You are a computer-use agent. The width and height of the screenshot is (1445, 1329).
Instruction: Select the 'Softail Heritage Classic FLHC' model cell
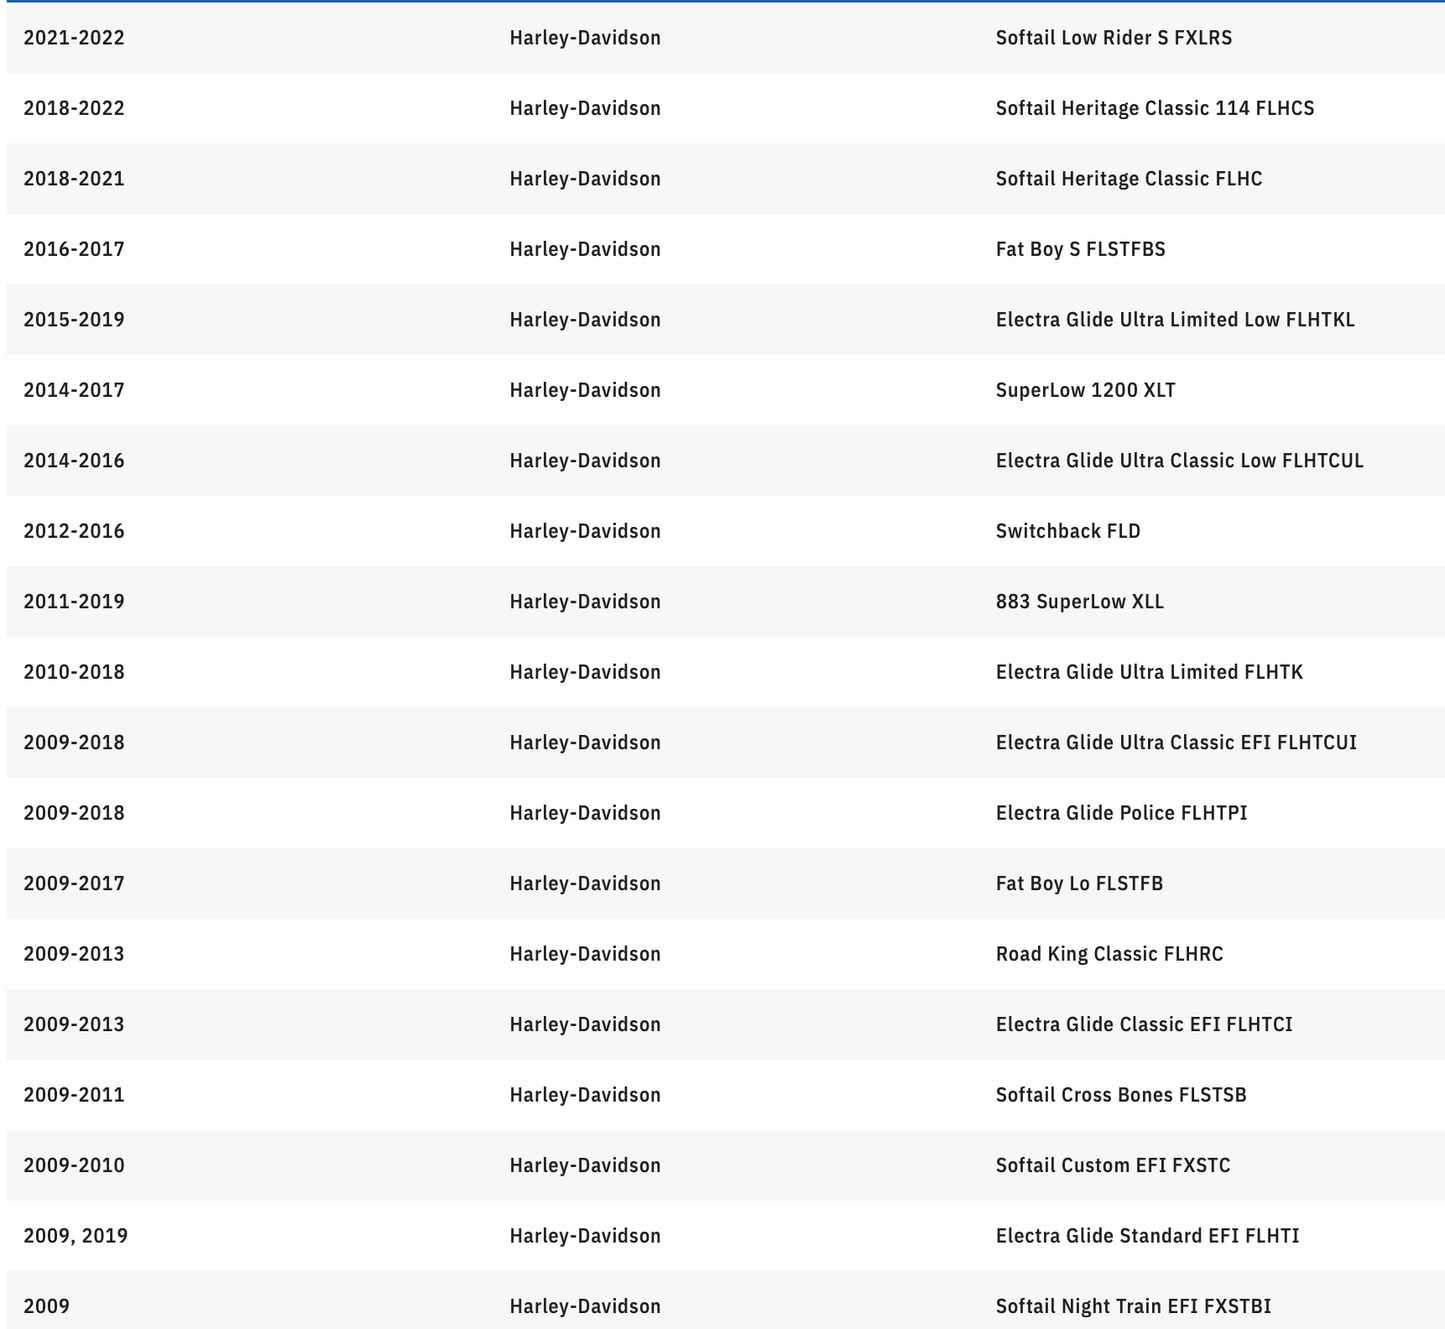click(x=1128, y=179)
